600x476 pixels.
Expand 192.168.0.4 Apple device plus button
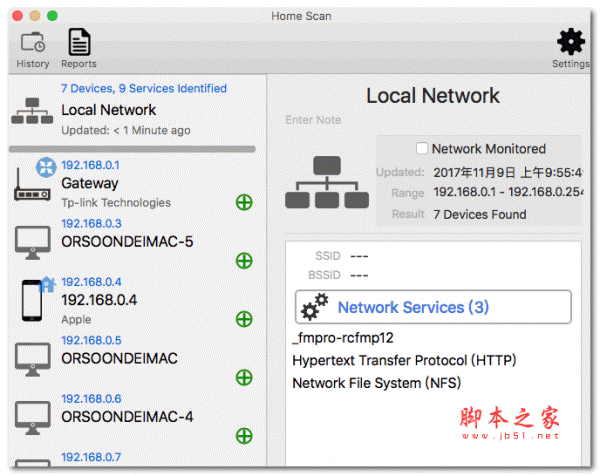243,319
